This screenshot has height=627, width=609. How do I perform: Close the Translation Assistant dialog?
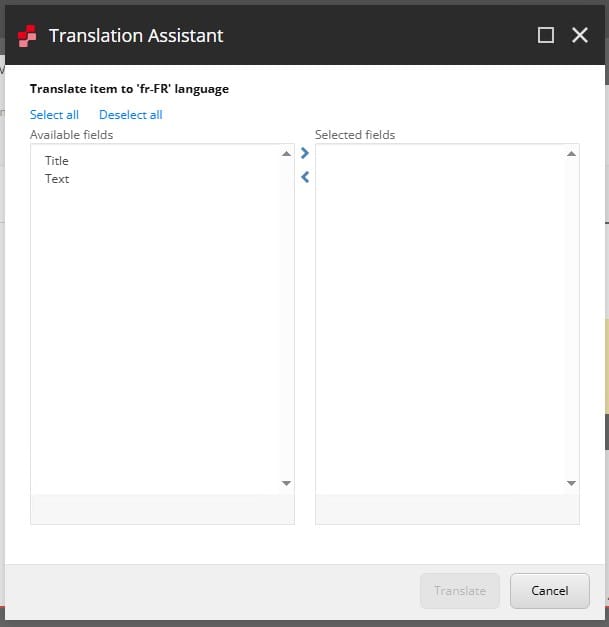point(580,35)
